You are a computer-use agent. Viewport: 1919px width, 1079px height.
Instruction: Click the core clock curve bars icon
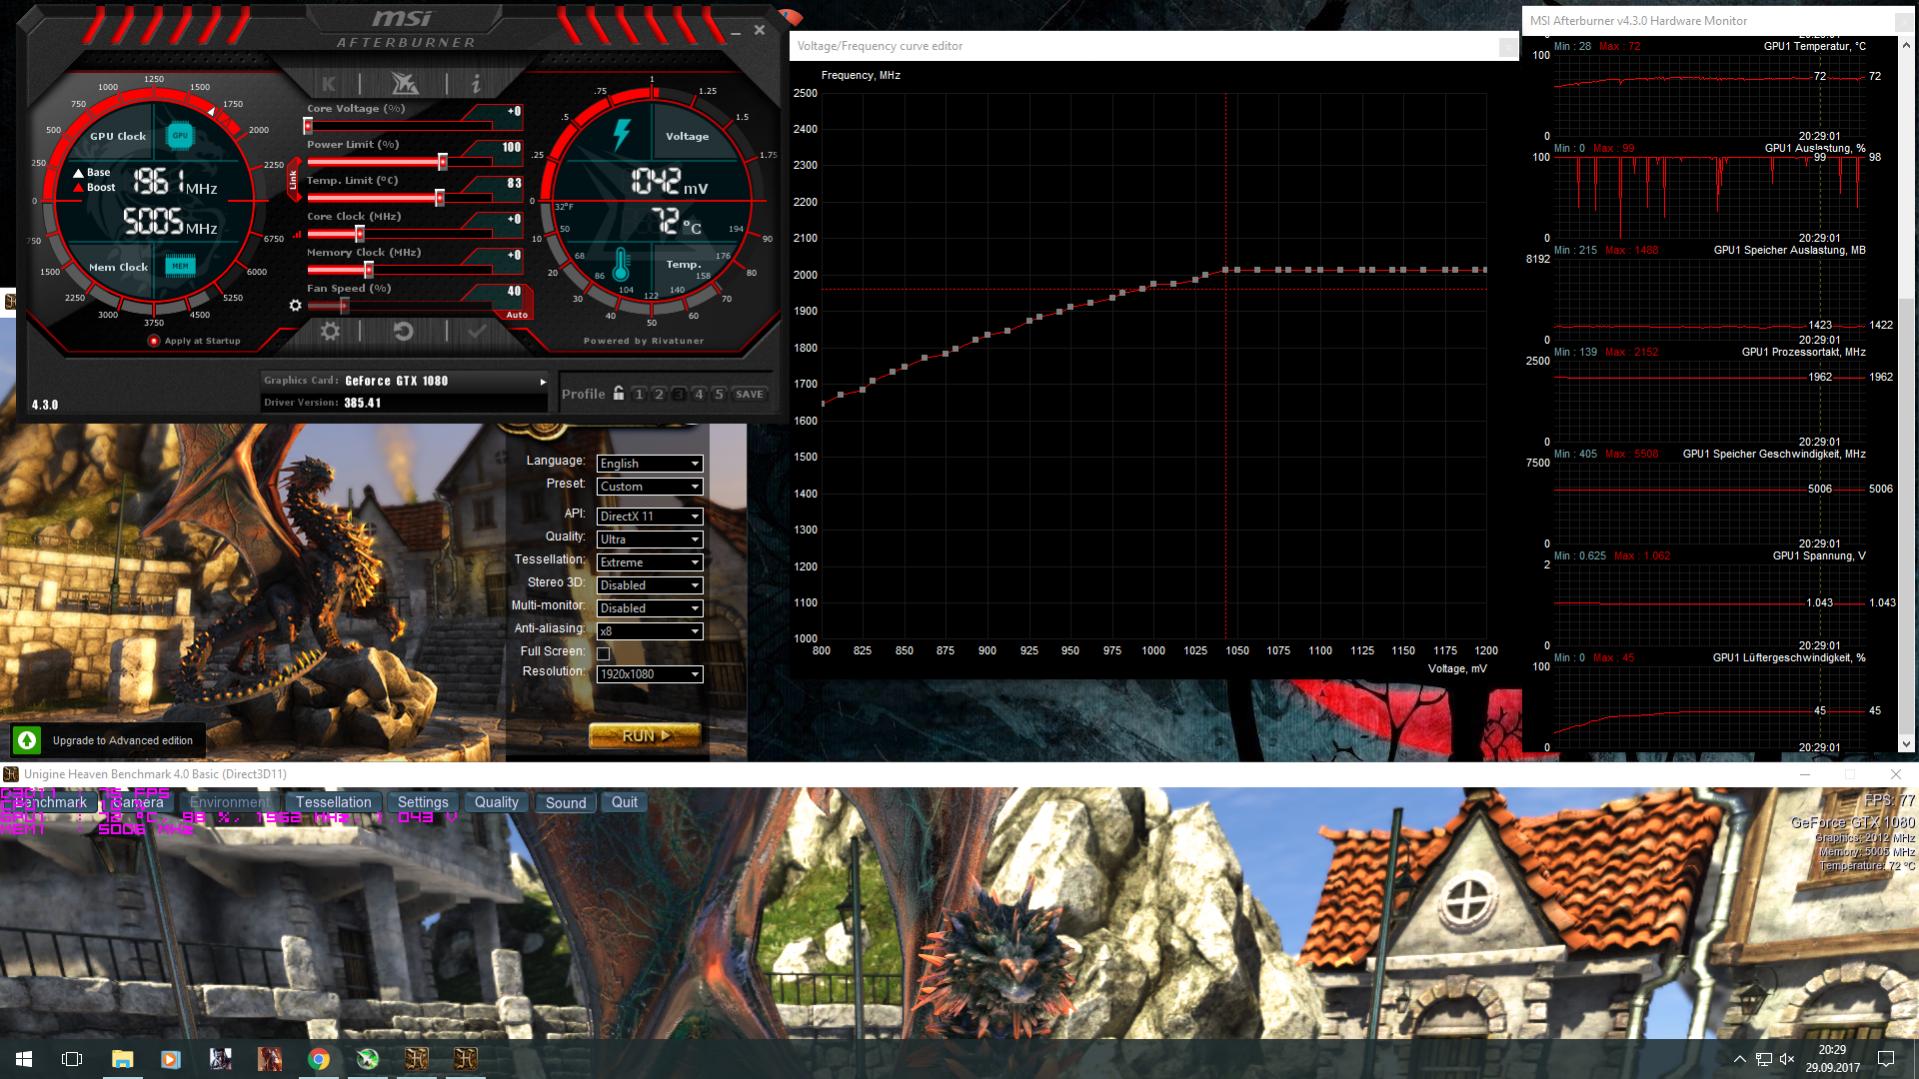tap(297, 235)
